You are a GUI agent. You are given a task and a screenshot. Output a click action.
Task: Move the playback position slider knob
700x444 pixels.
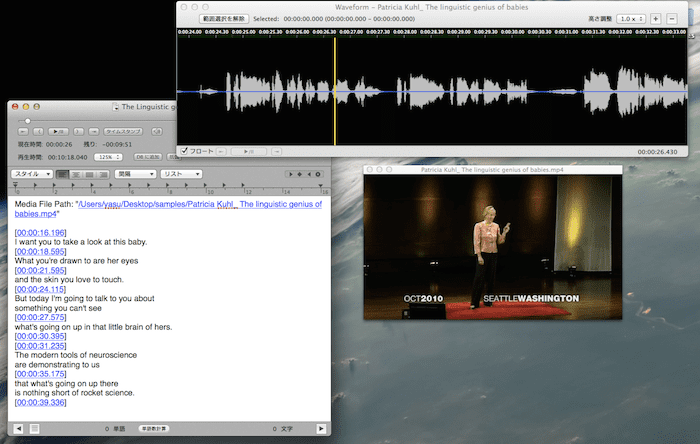click(x=28, y=121)
